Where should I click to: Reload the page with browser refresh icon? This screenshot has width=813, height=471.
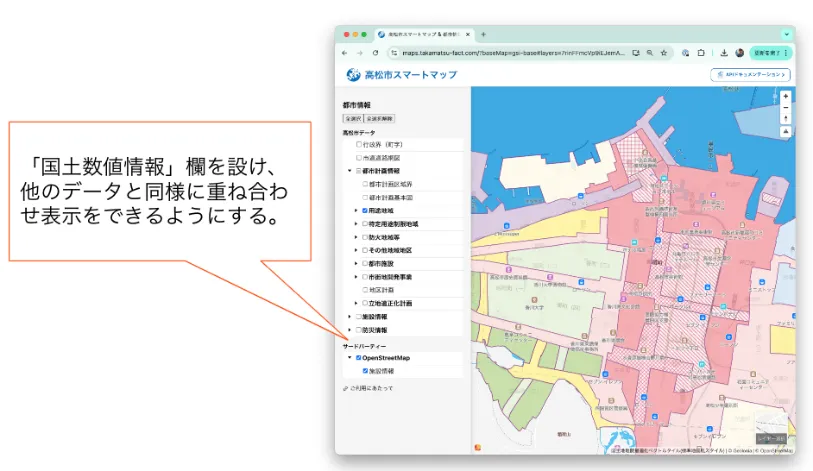pyautogui.click(x=375, y=53)
